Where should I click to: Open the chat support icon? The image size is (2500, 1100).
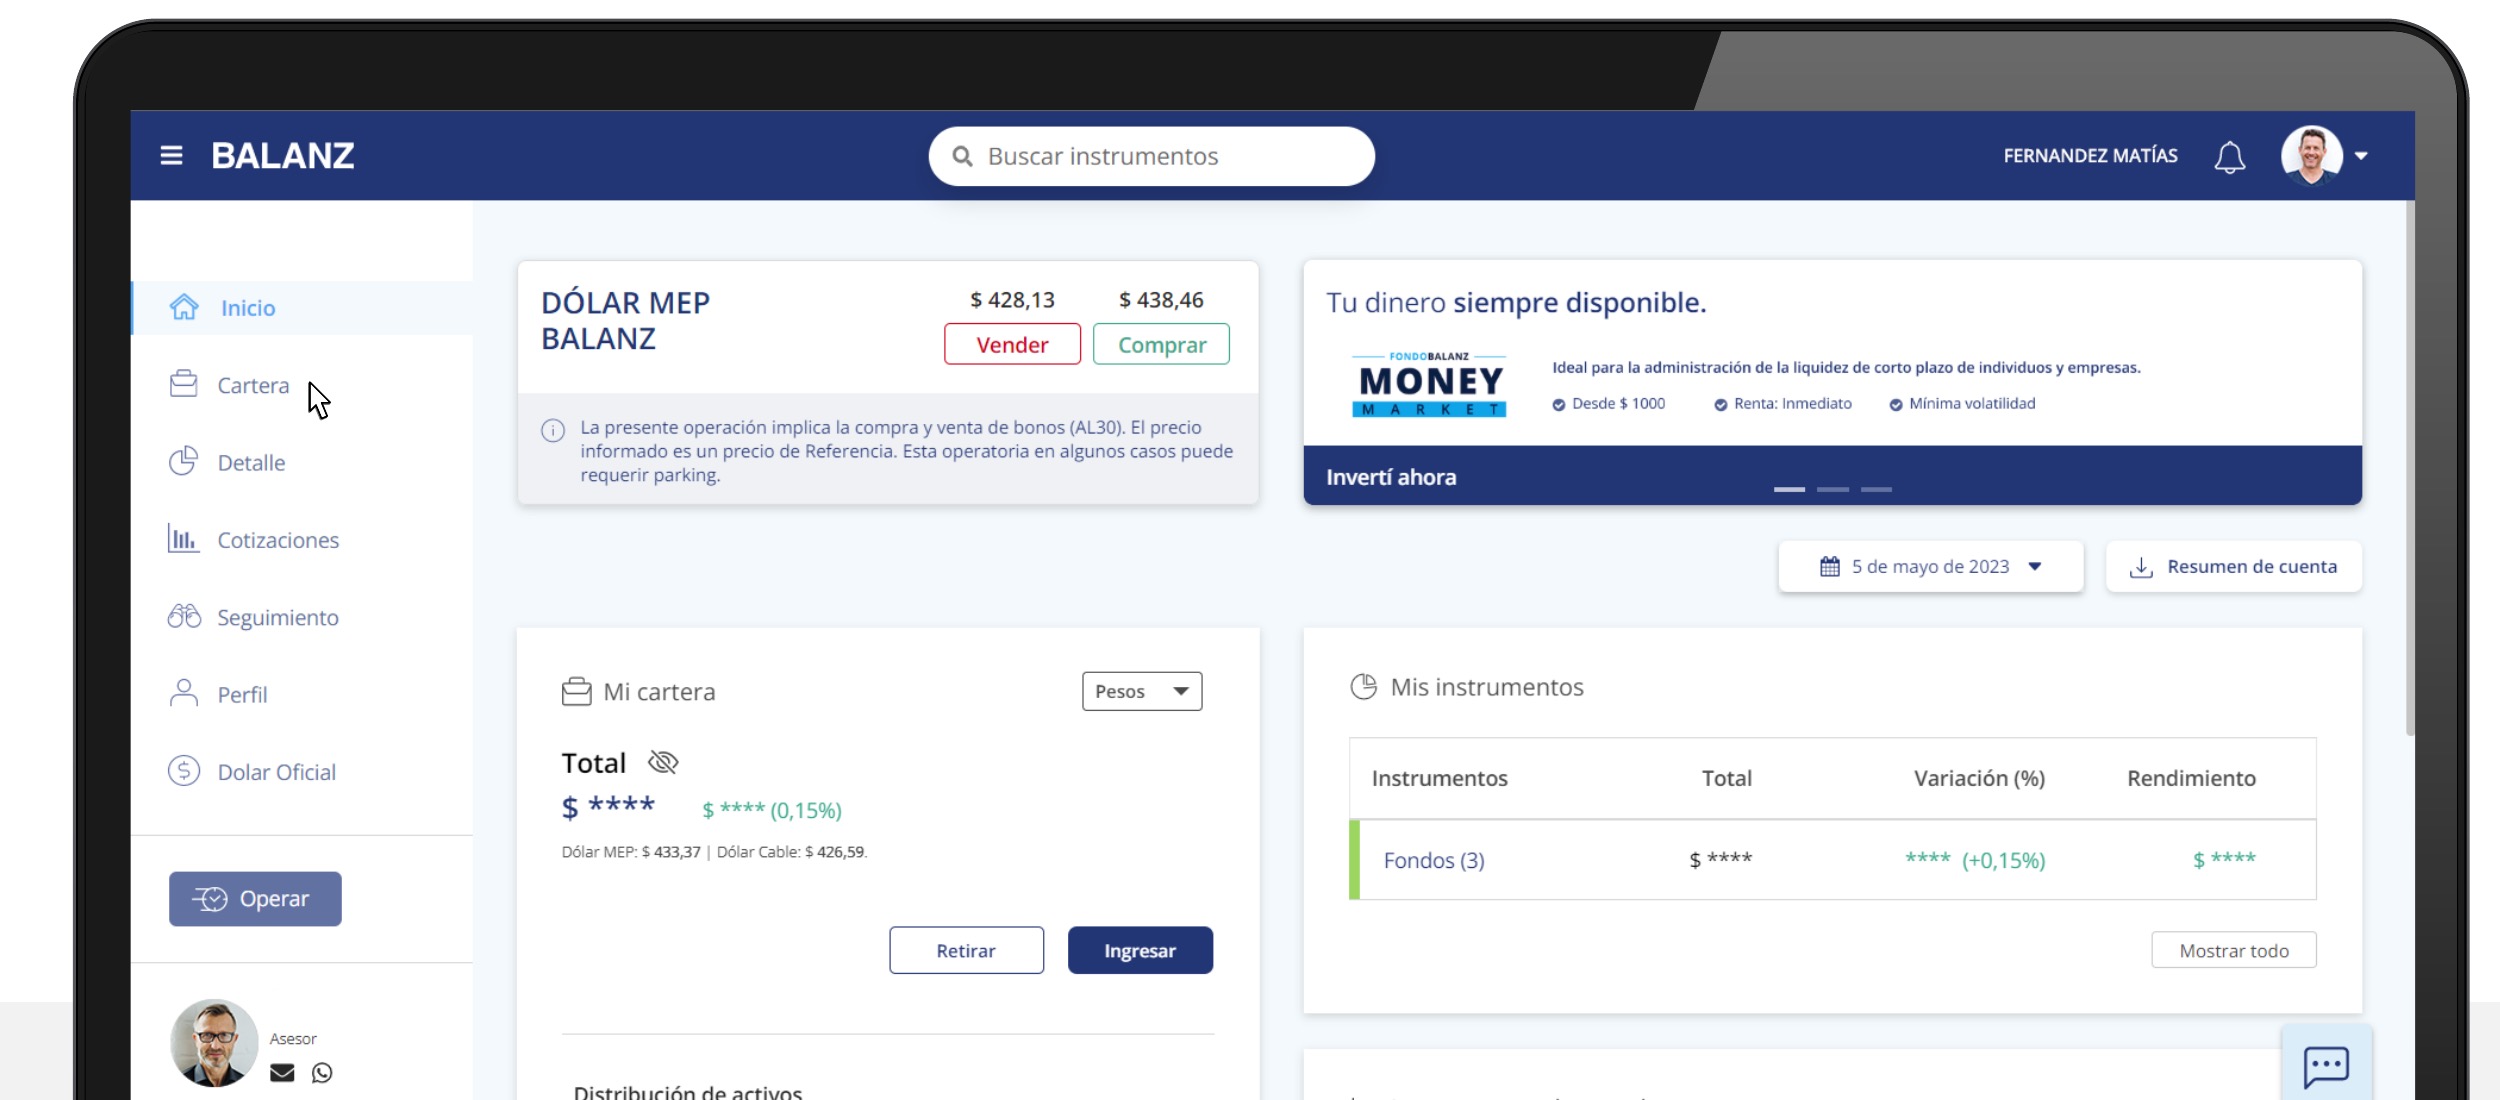(2326, 1066)
